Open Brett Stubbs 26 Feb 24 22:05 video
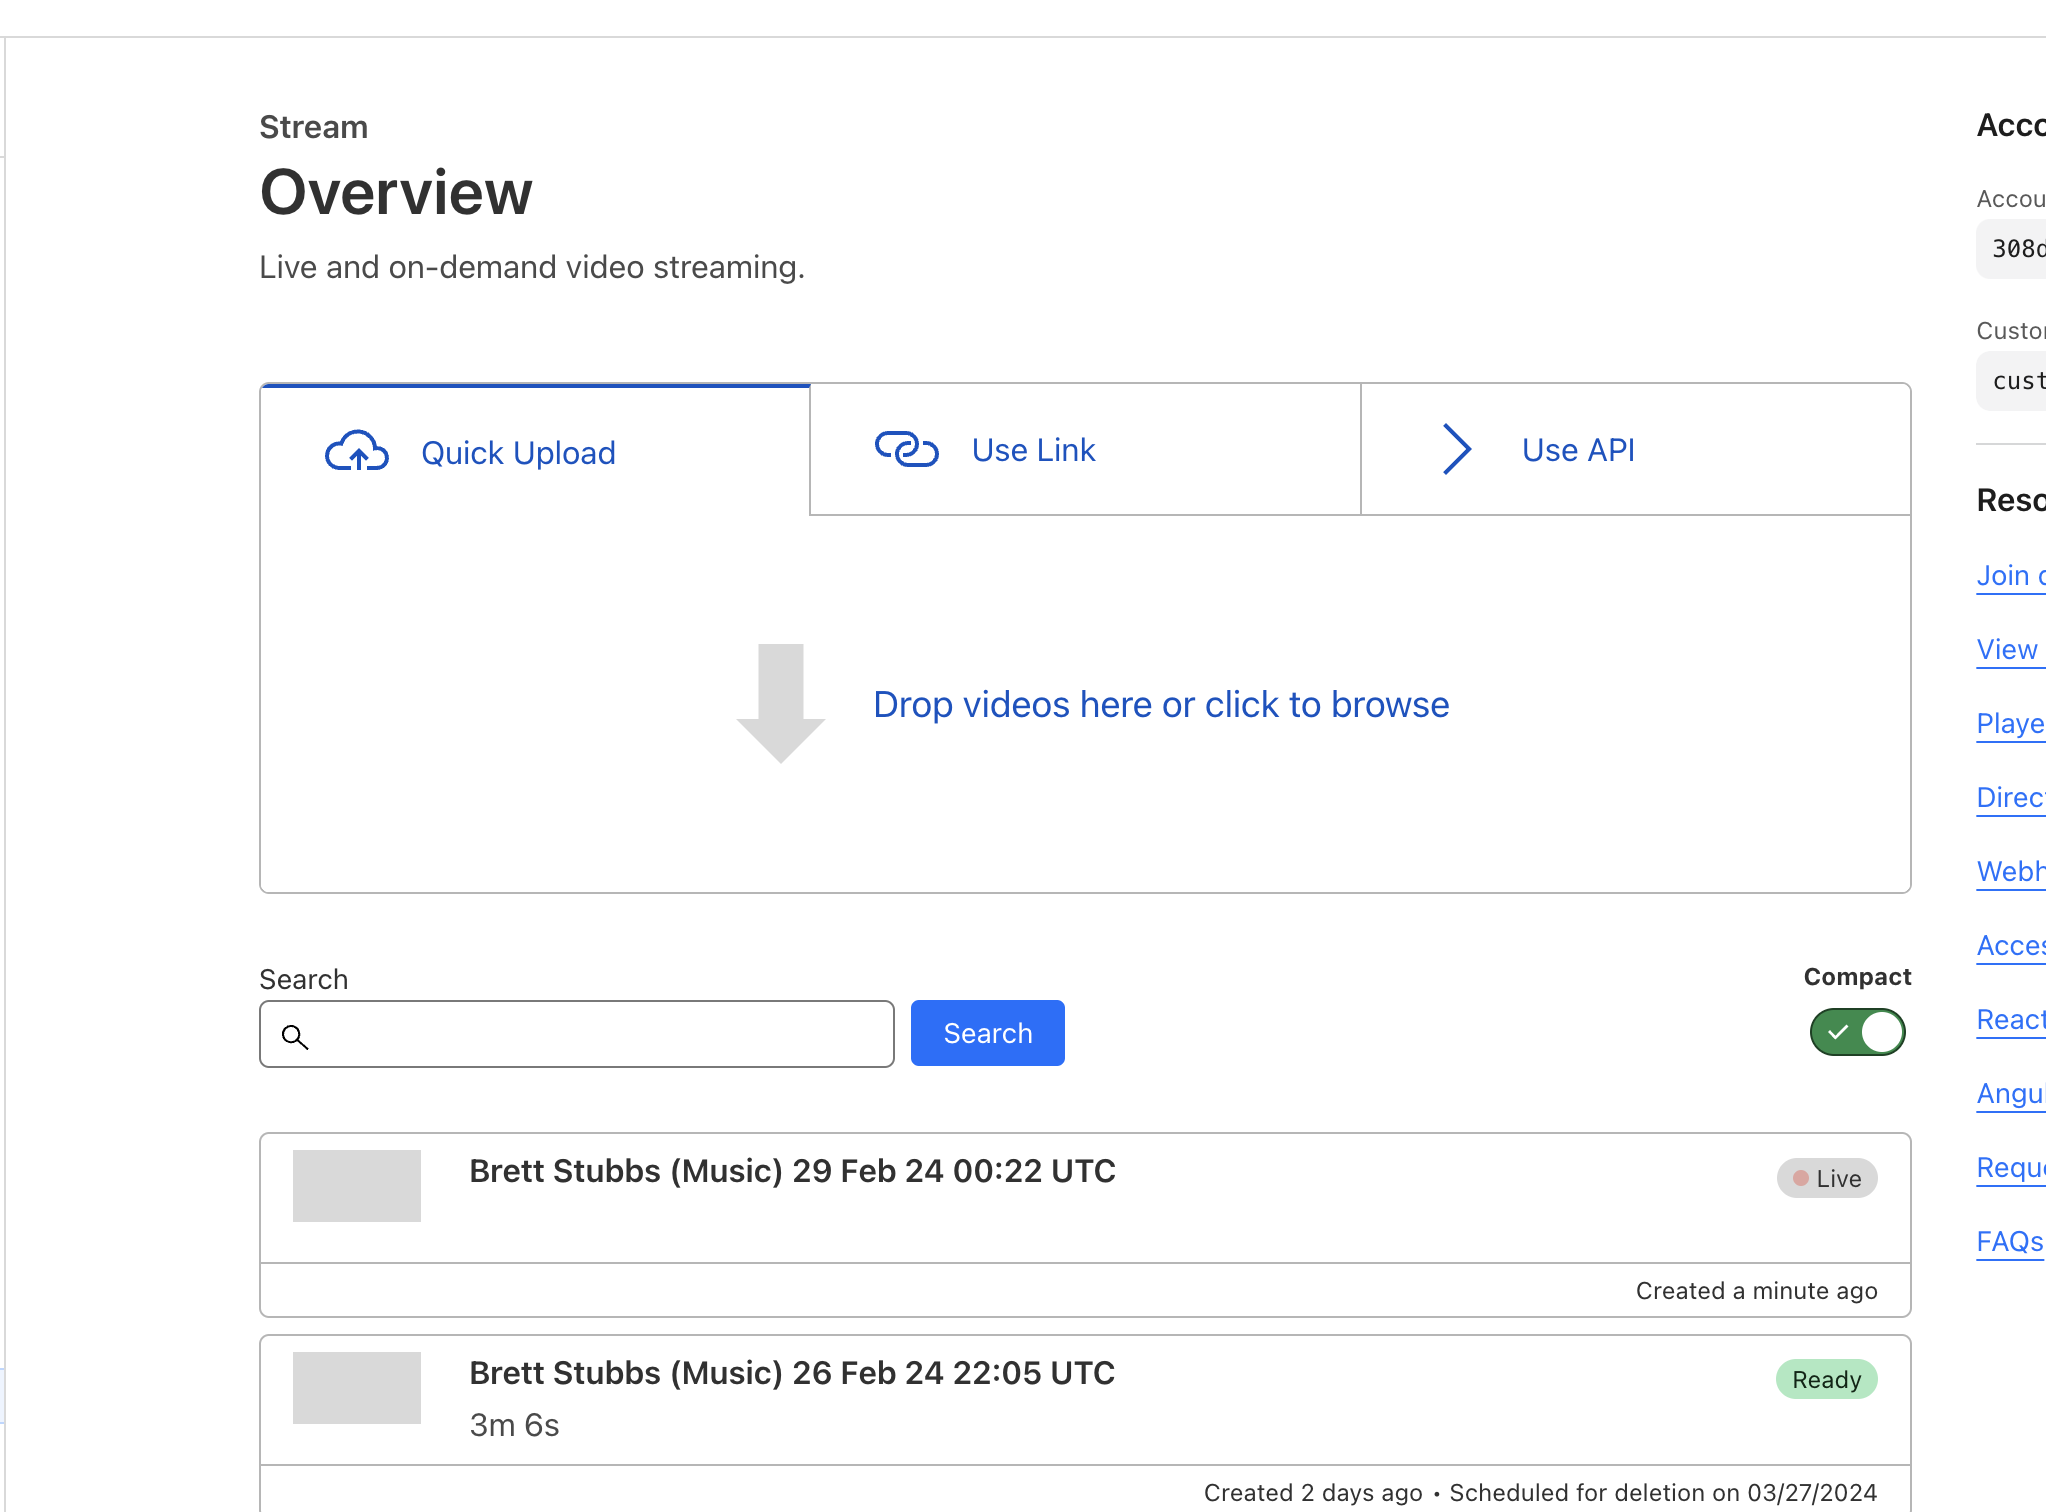This screenshot has width=2046, height=1512. tap(792, 1373)
